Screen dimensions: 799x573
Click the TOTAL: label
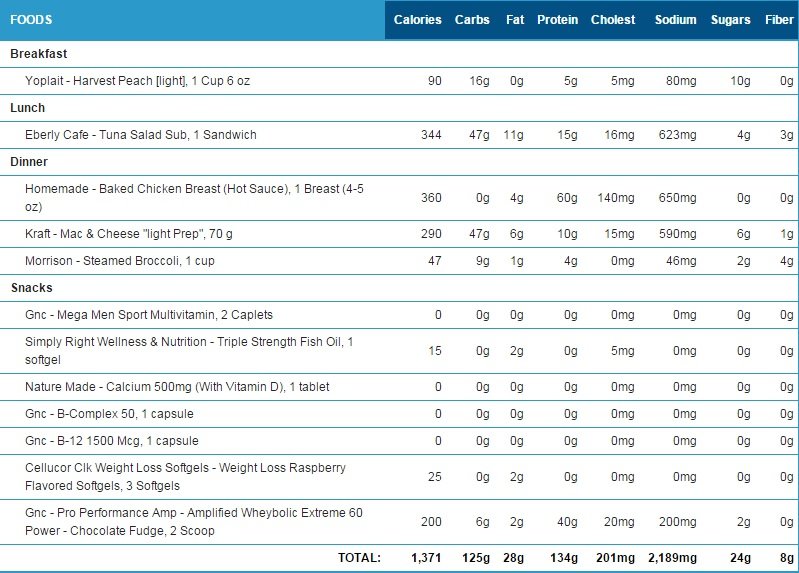click(359, 558)
